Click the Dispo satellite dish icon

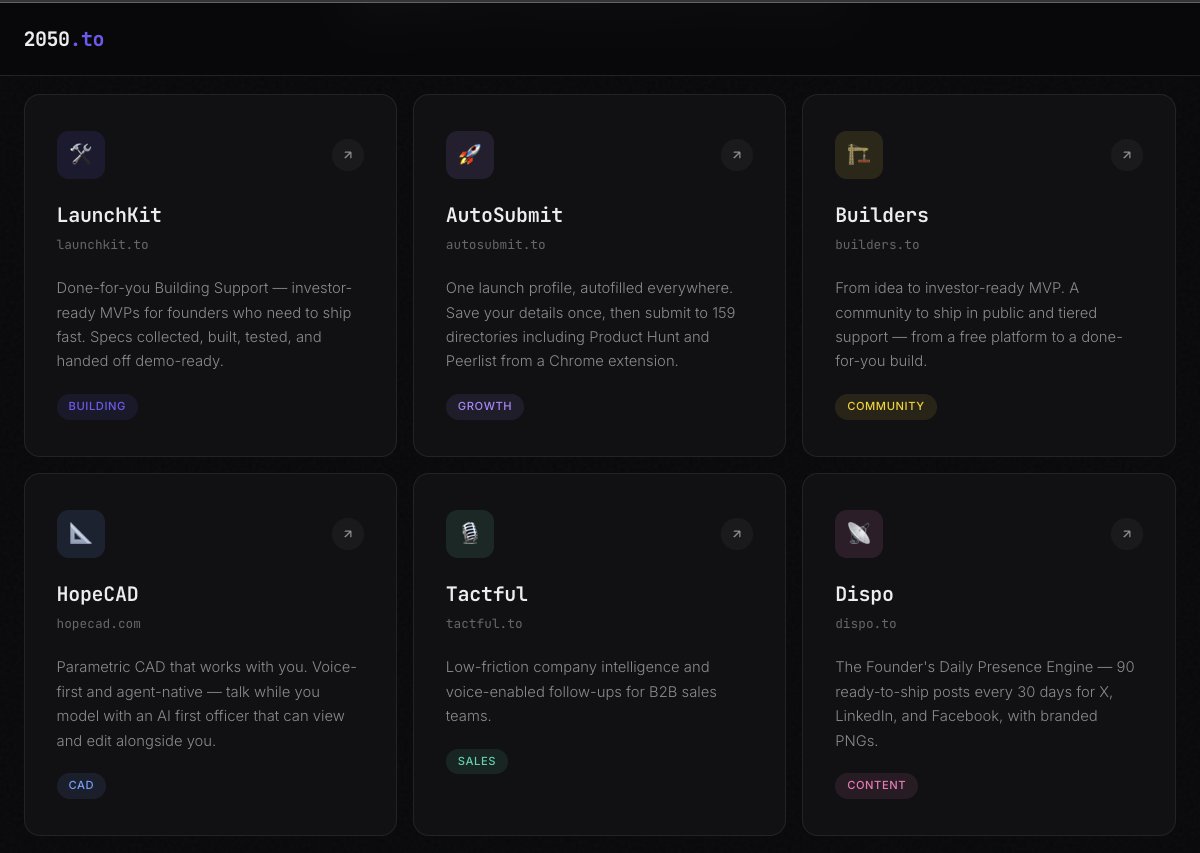pyautogui.click(x=859, y=534)
